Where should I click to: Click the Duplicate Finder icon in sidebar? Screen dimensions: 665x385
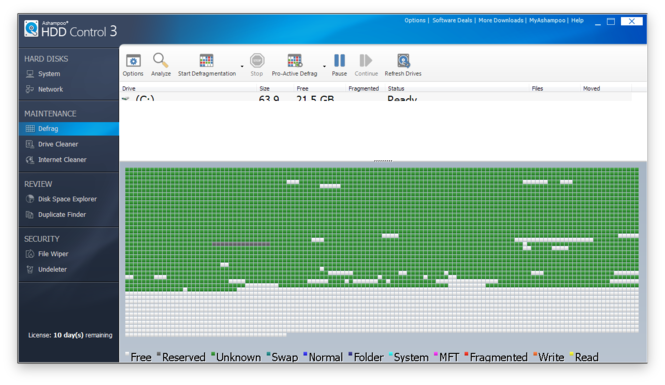pyautogui.click(x=30, y=215)
